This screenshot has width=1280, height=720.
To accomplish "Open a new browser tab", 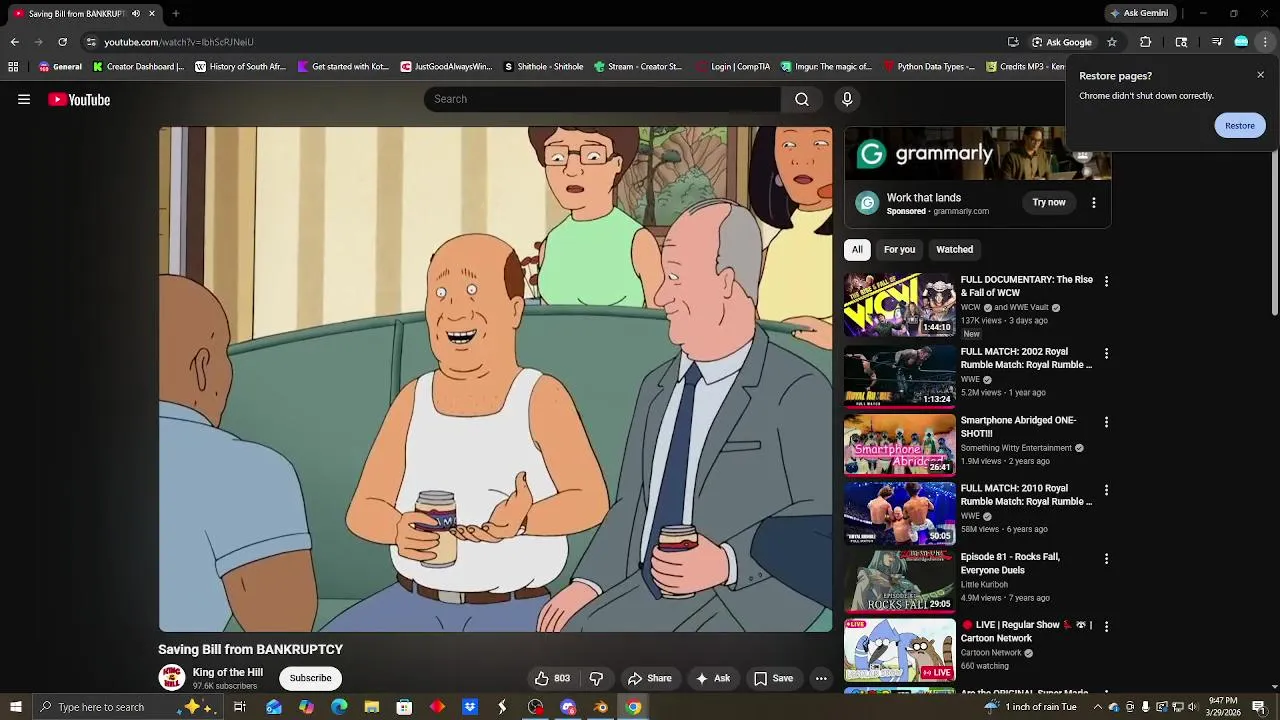I will pos(176,13).
